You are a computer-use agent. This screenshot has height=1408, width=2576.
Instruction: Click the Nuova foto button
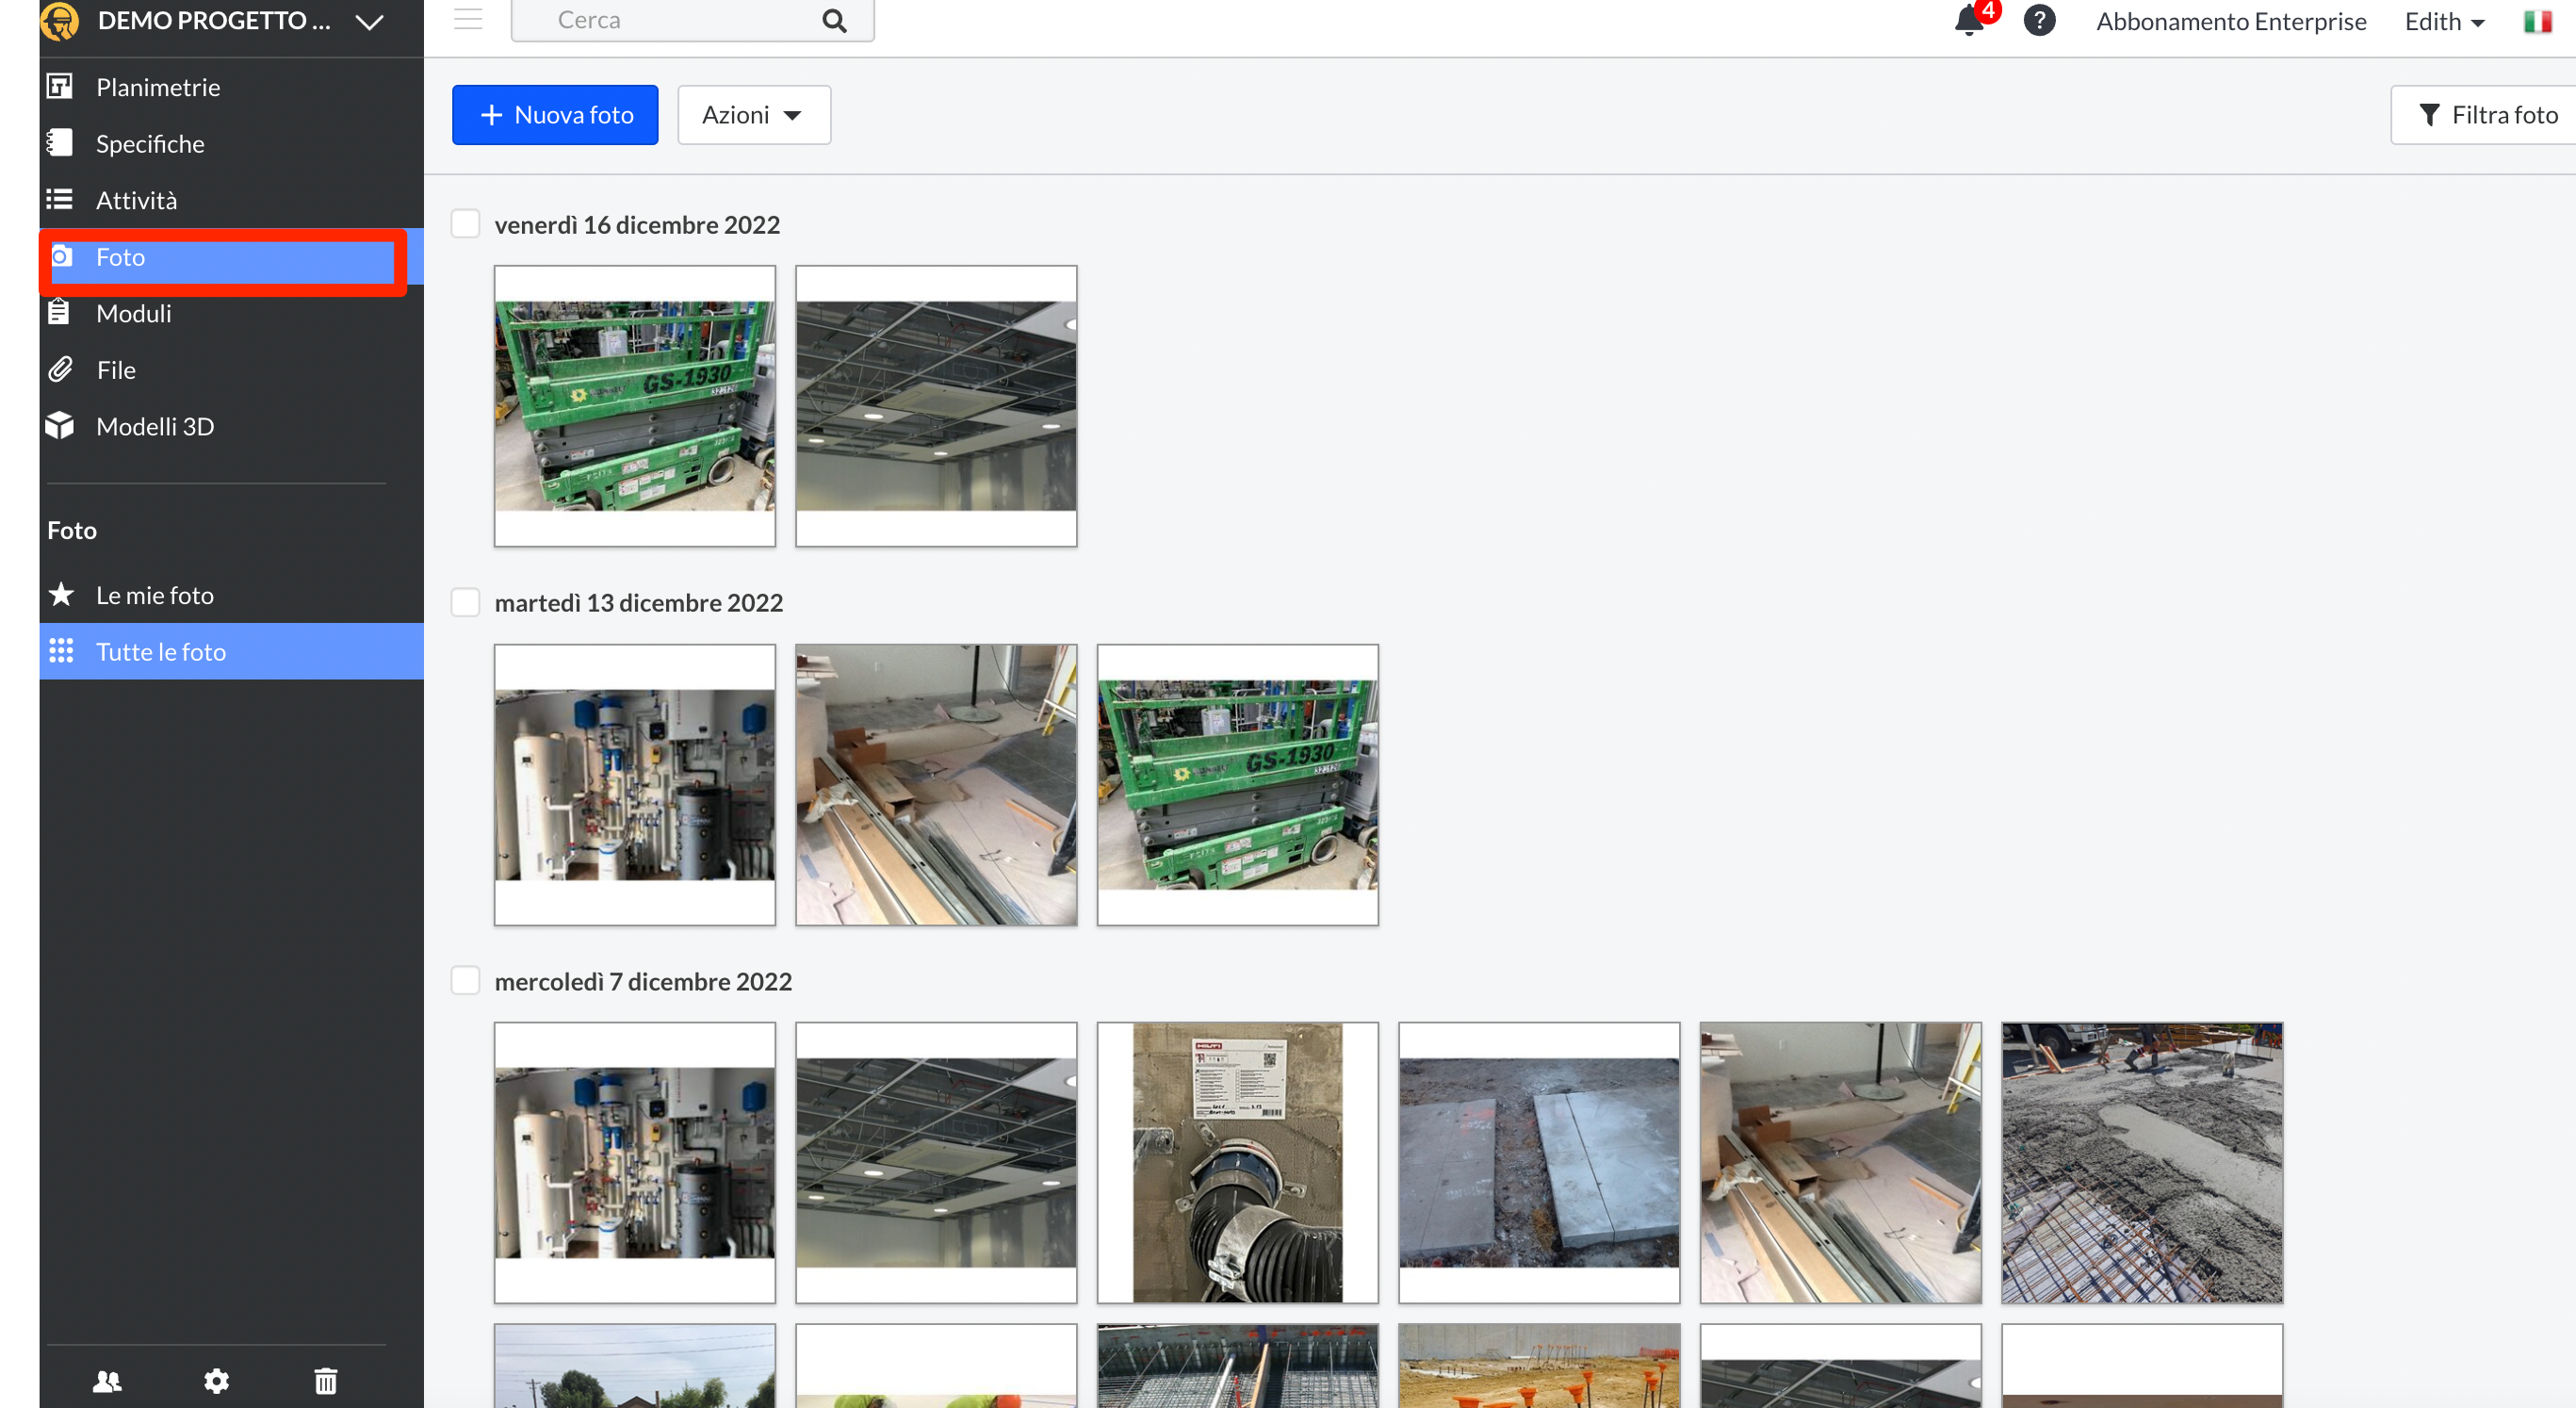[x=555, y=115]
